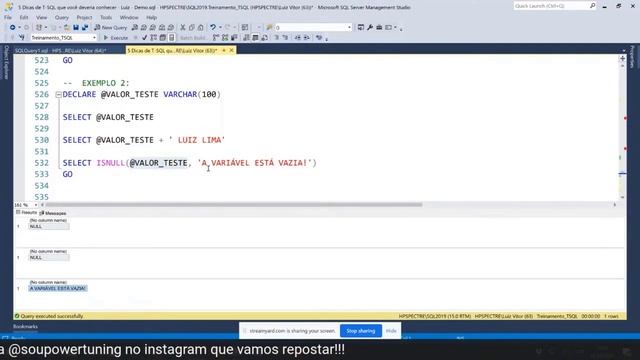Click the New Query toolbar button
This screenshot has height=360, width=640.
111,27
